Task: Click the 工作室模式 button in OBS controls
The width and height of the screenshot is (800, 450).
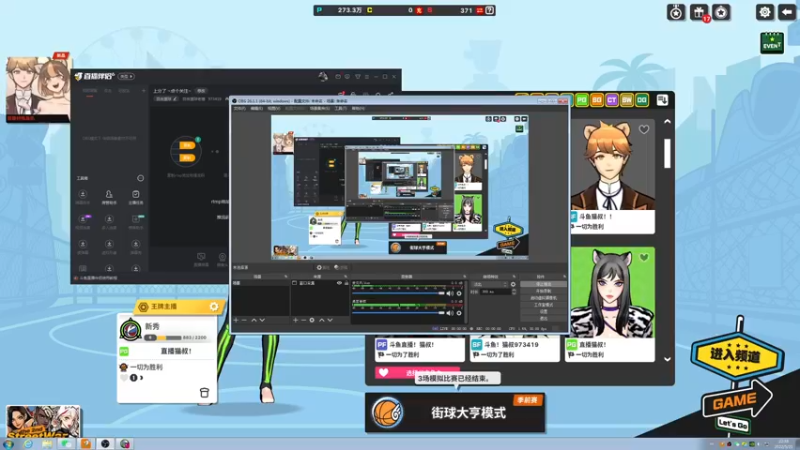Action: (543, 305)
